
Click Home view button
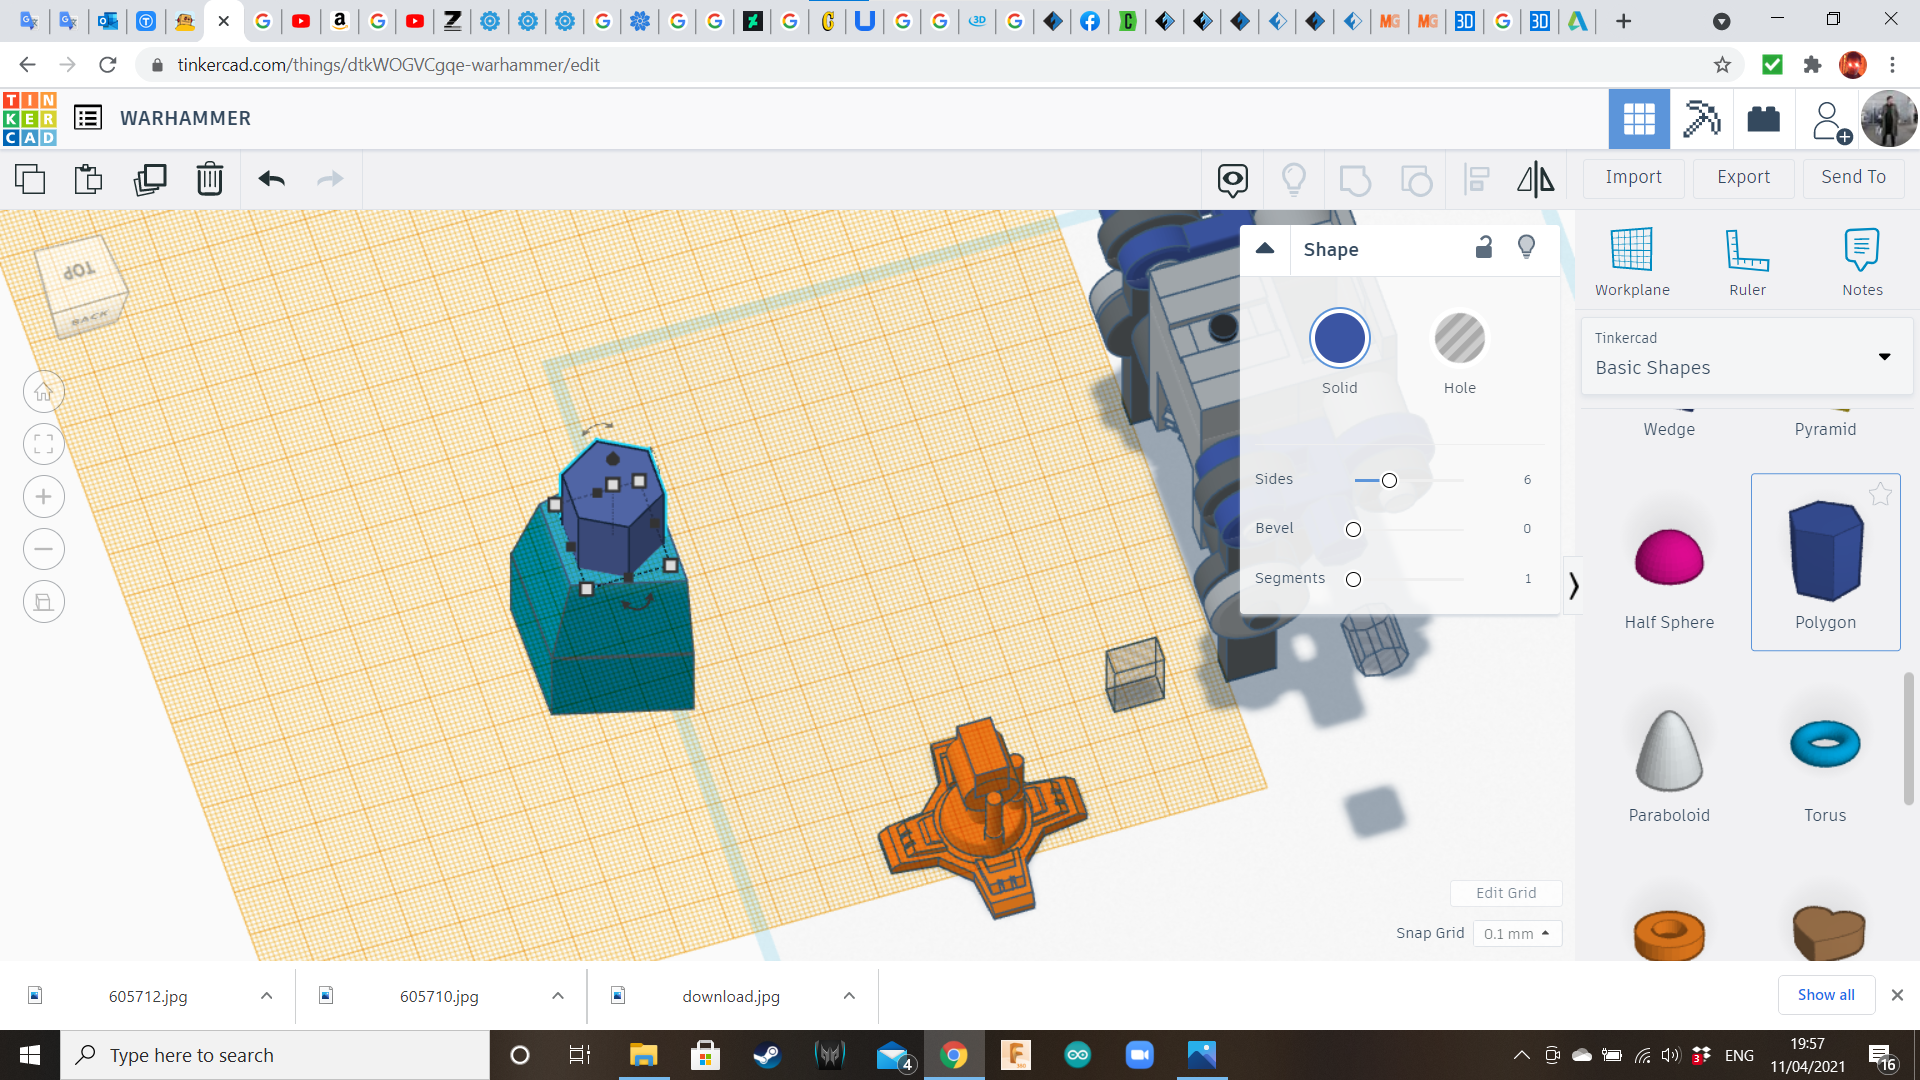[x=44, y=392]
